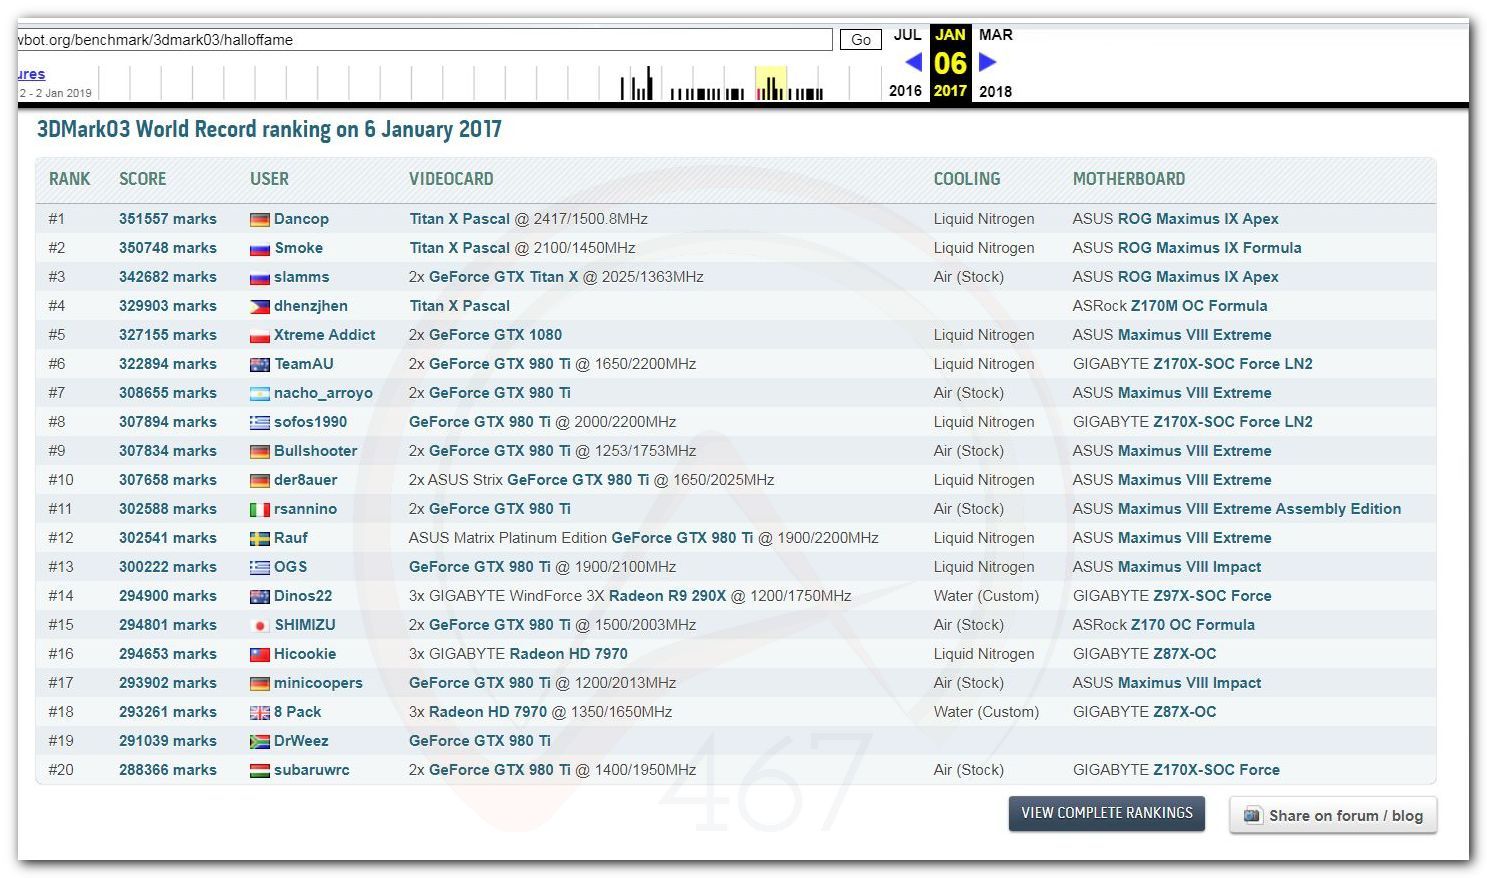
Task: Click the Go button beside the URL
Action: (x=861, y=40)
